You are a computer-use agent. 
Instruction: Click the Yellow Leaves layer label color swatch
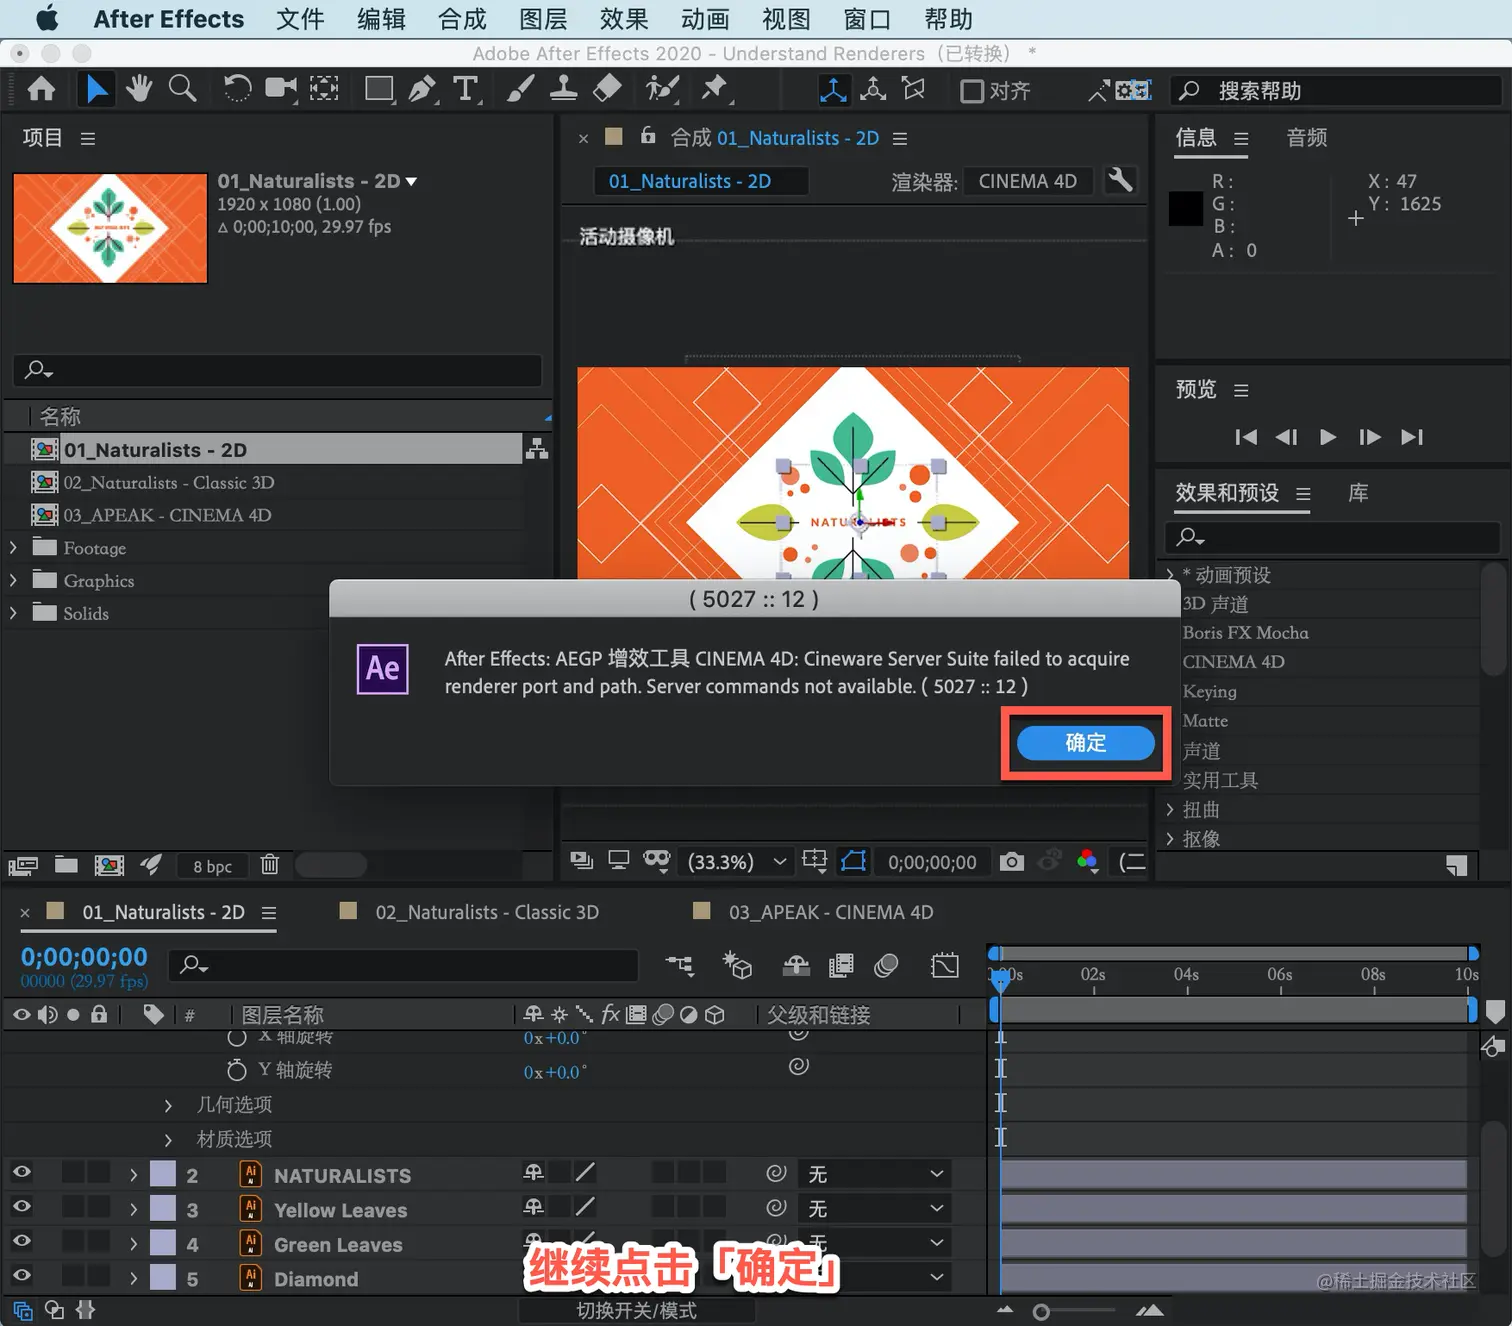coord(163,1209)
